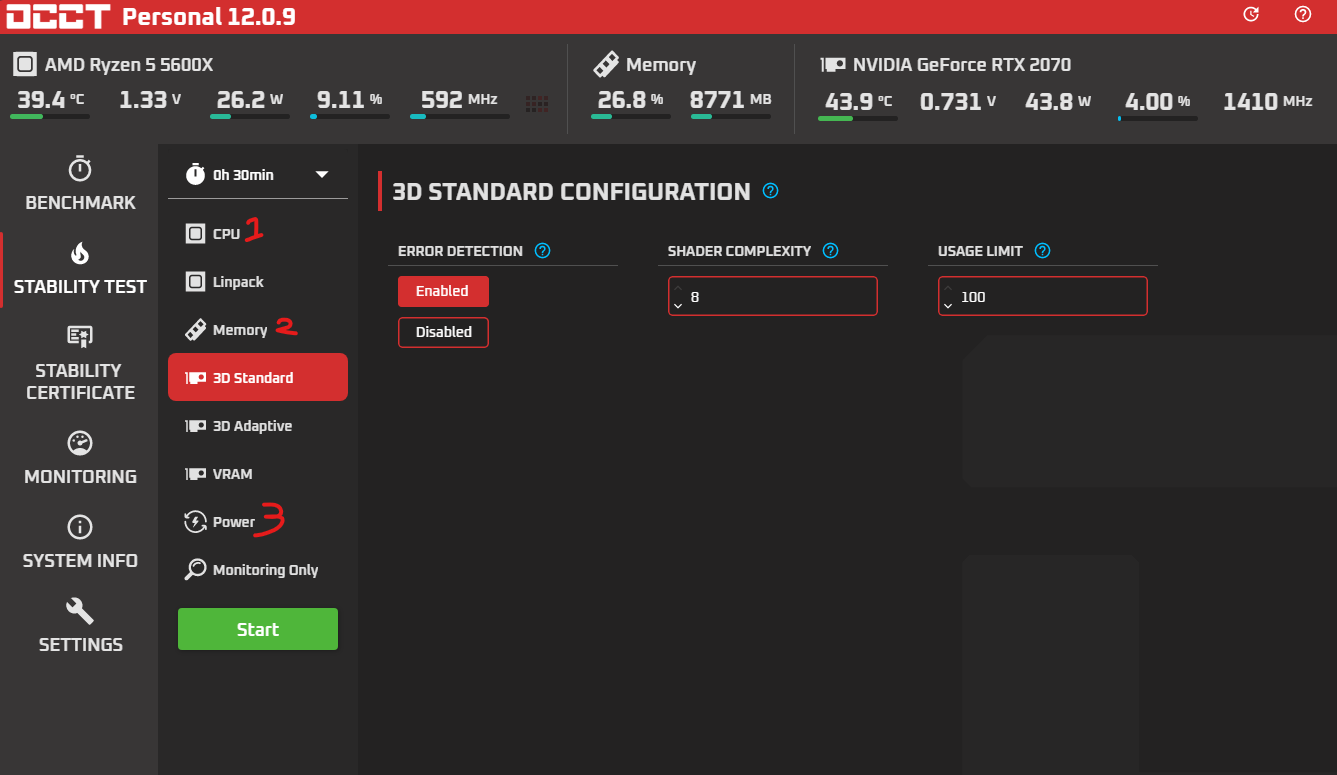Viewport: 1337px width, 775px height.
Task: Click the refresh icon in title bar
Action: click(x=1251, y=15)
